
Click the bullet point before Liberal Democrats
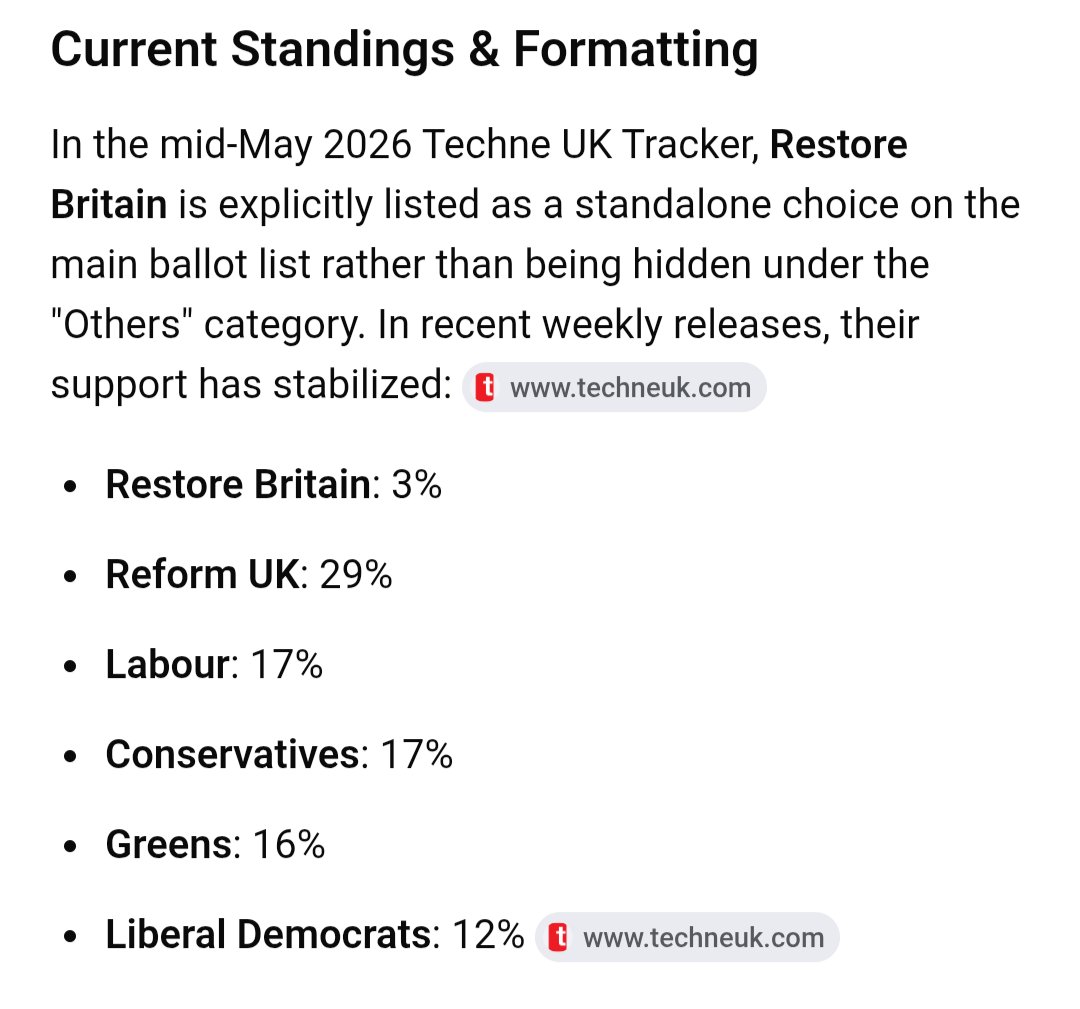pos(70,937)
